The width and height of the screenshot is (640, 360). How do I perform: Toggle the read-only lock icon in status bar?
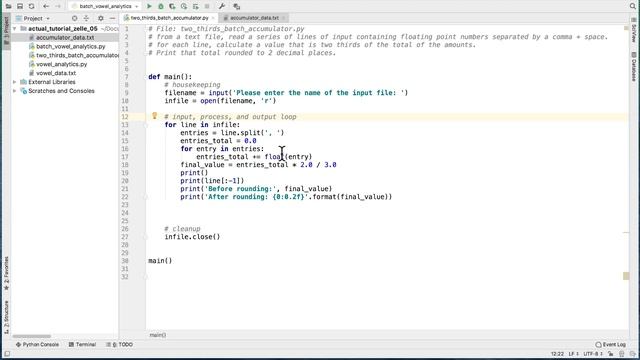(x=611, y=354)
